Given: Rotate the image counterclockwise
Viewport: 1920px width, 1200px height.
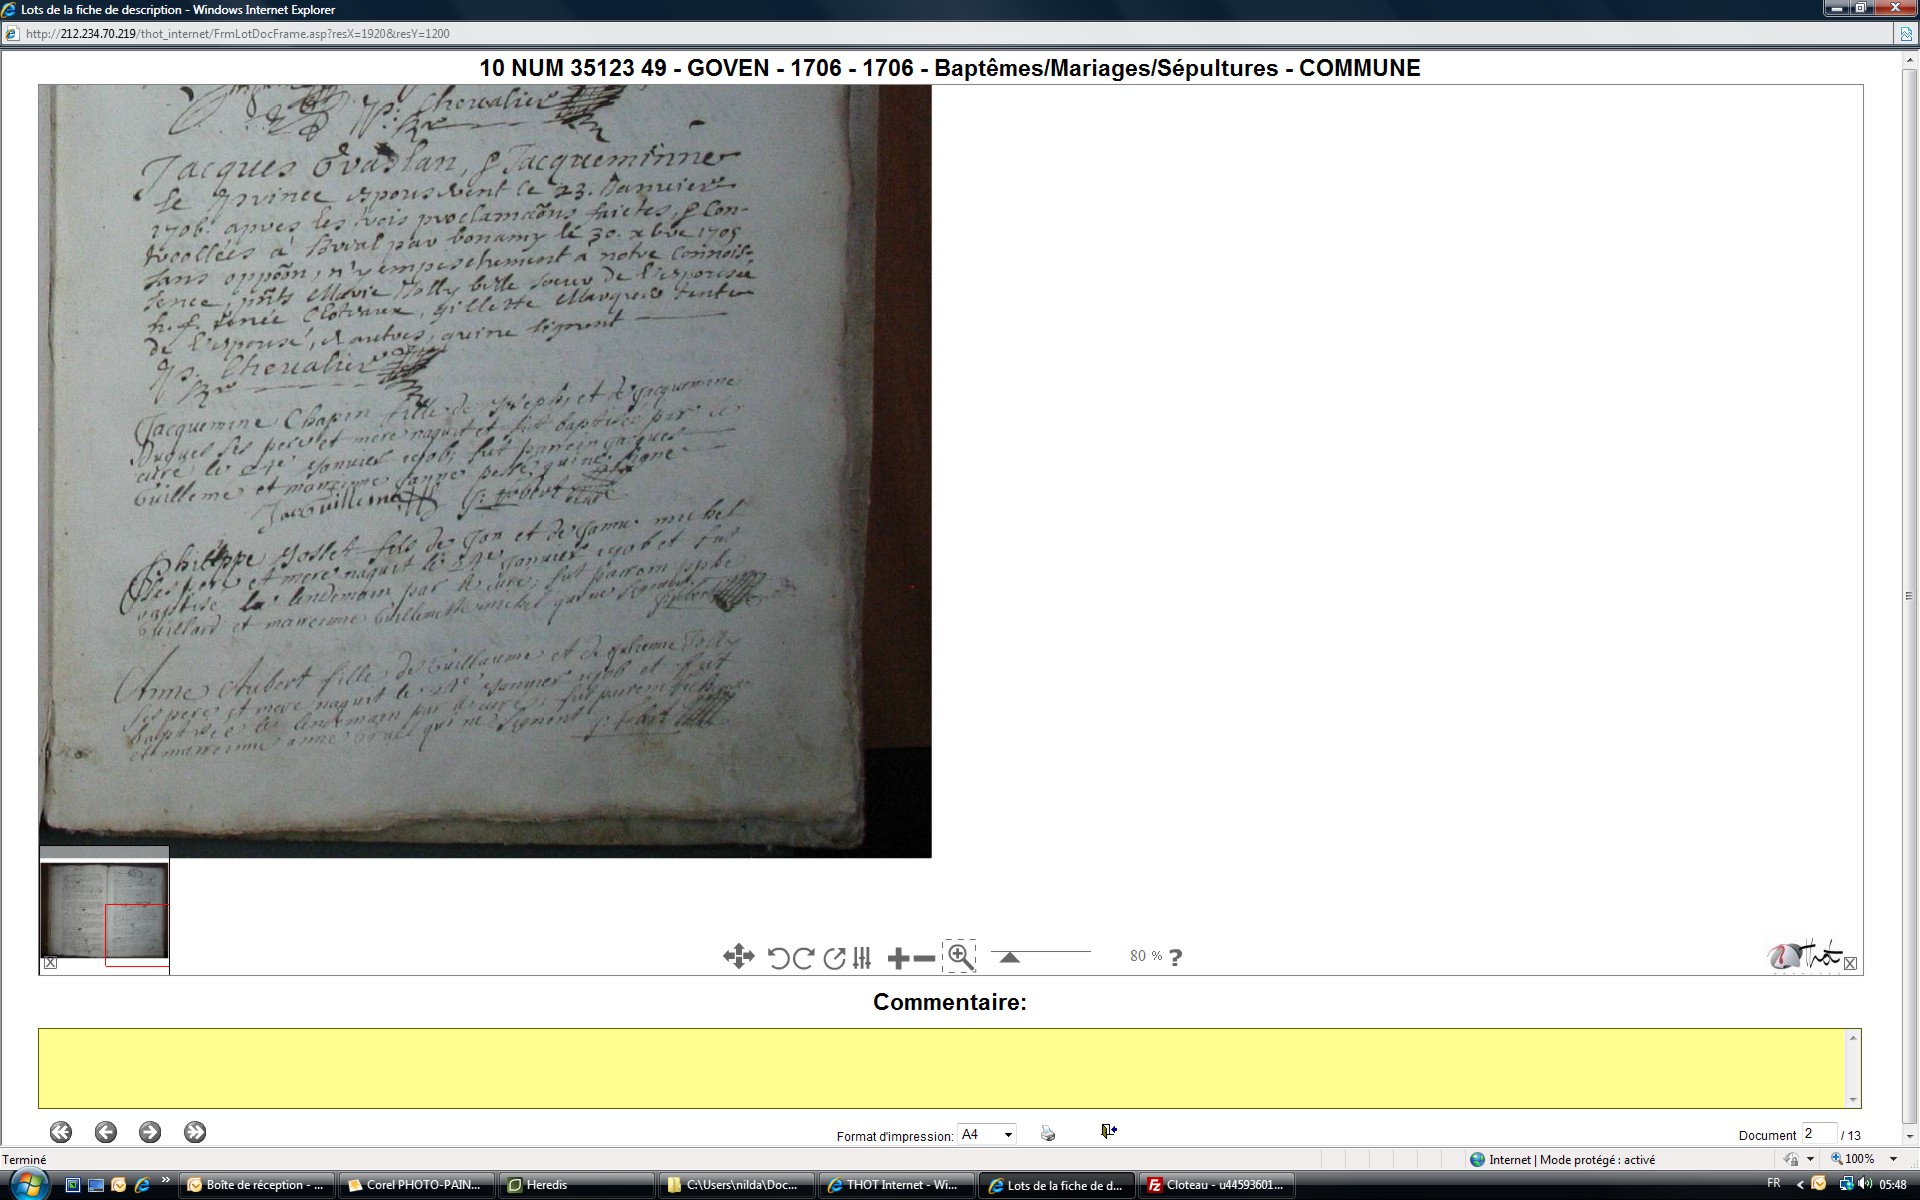Looking at the screenshot, I should pyautogui.click(x=778, y=958).
